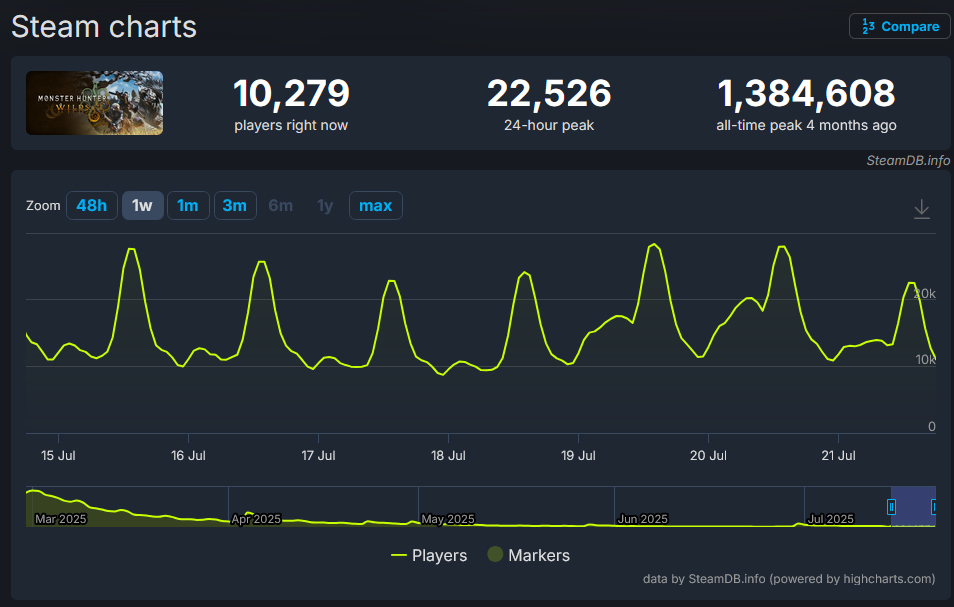Click the 15 Jul axis label

[58, 456]
